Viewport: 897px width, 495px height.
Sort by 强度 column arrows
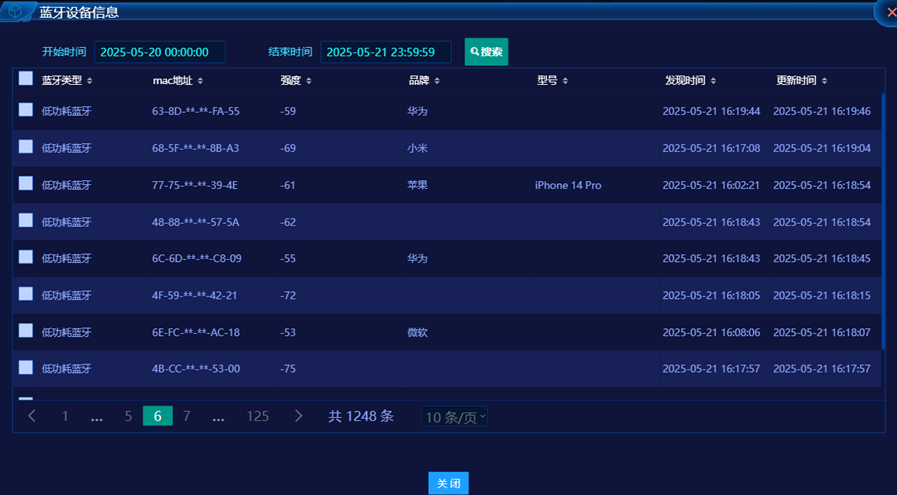tap(309, 81)
